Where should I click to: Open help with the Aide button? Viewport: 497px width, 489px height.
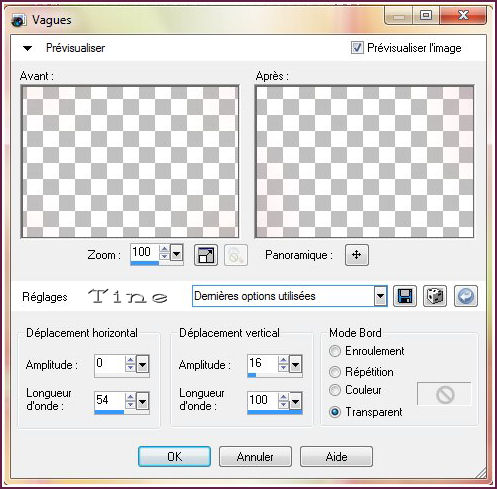point(336,456)
